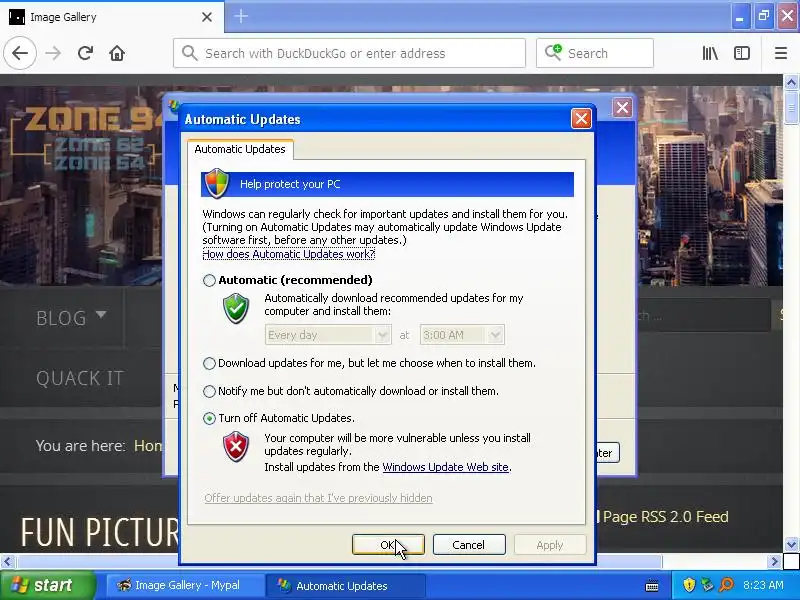Screen dimensions: 800x600
Task: Open a new tab with the plus icon
Action: point(241,16)
